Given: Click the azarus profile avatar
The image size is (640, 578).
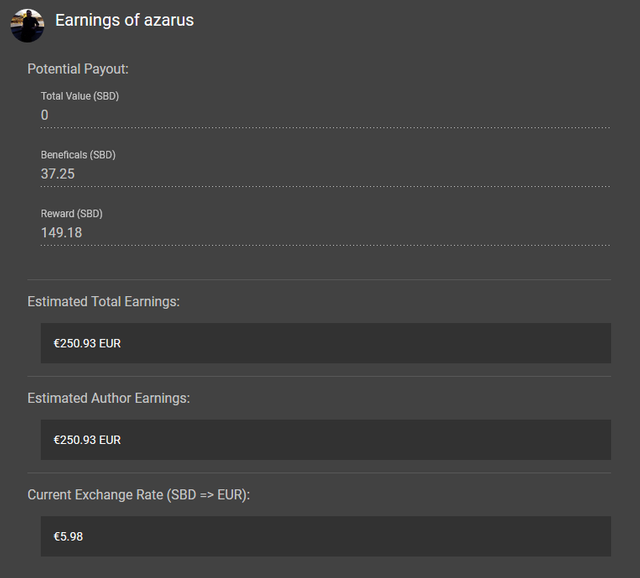Looking at the screenshot, I should tap(27, 25).
